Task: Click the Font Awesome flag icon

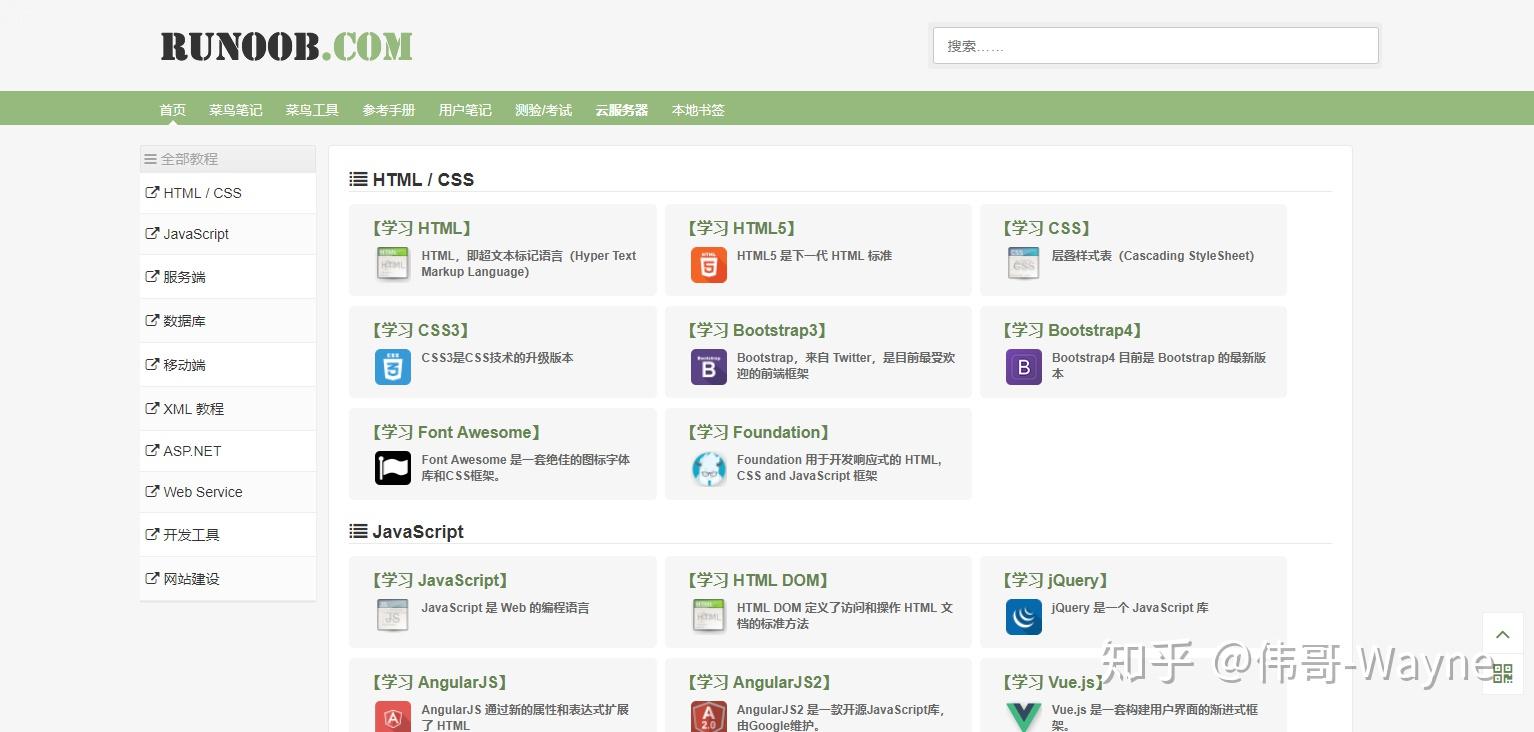Action: pos(393,468)
